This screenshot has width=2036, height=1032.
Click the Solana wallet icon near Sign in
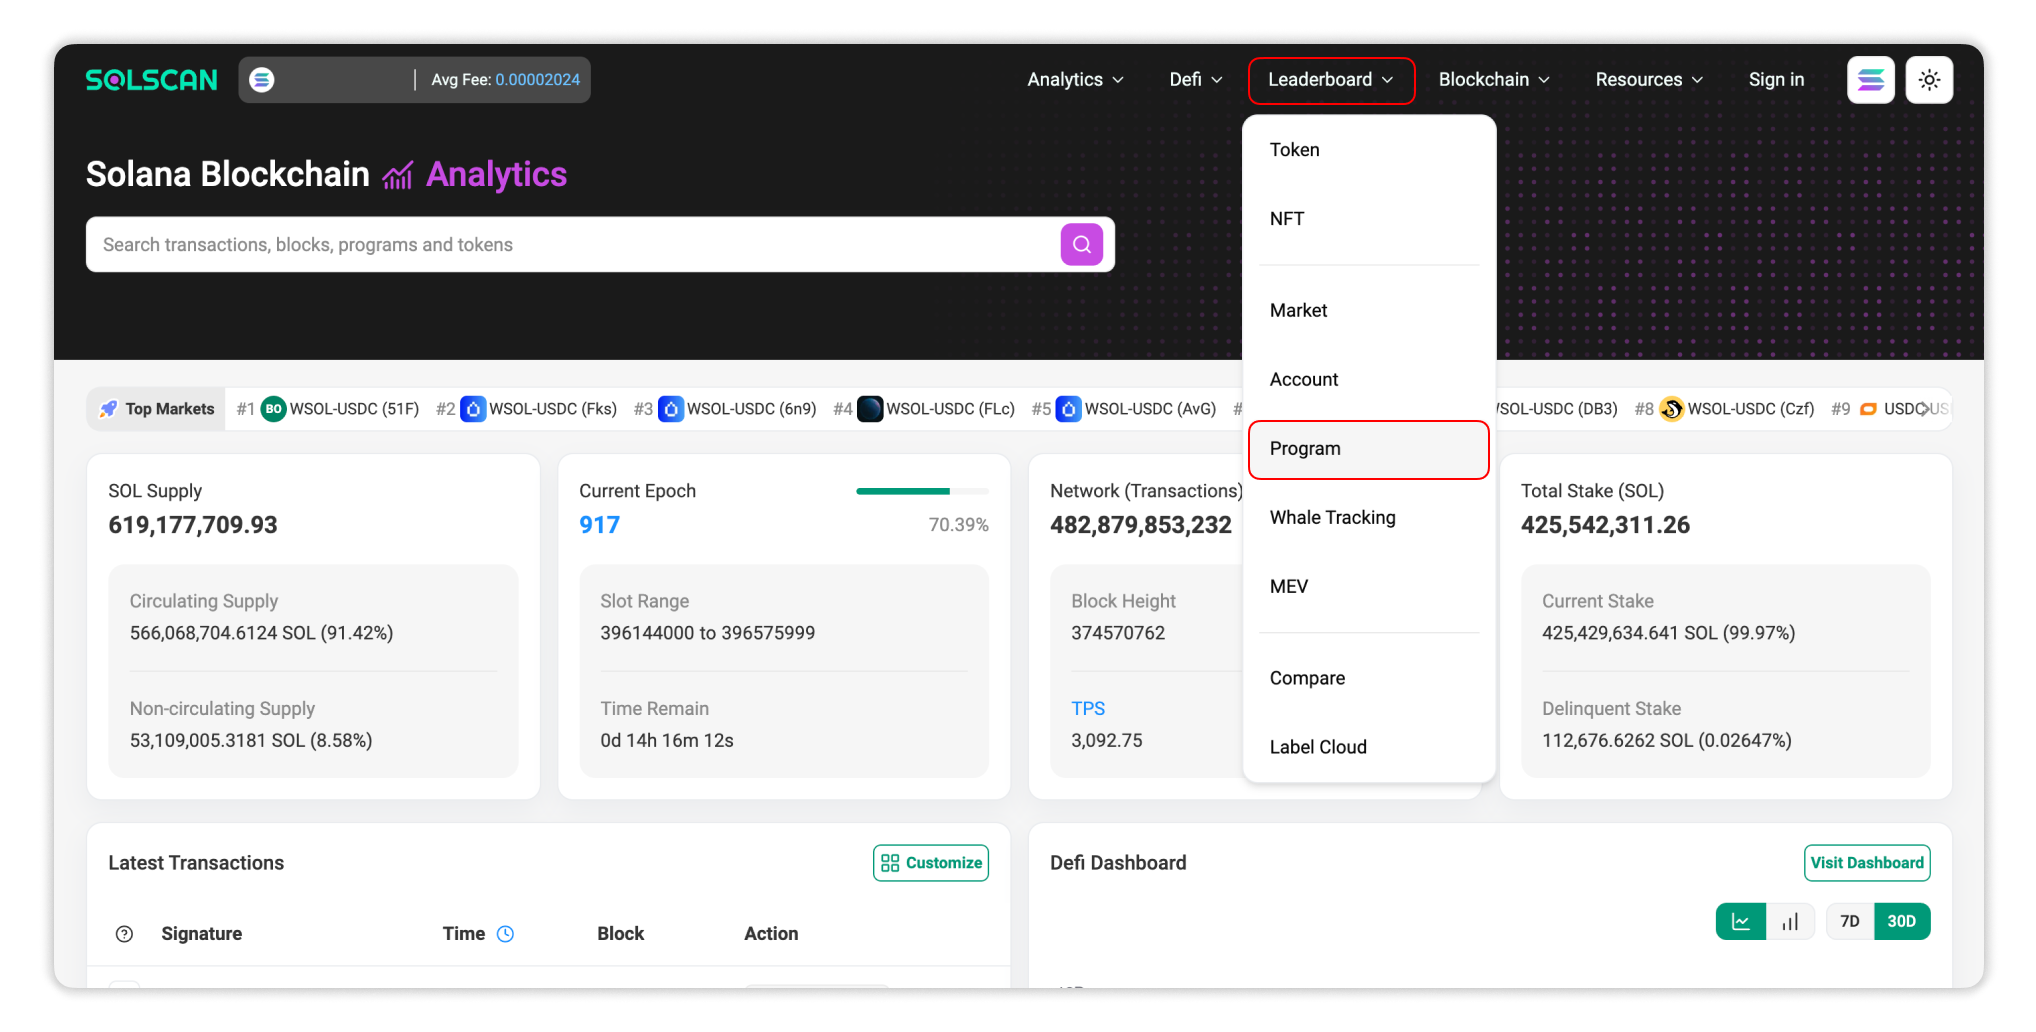point(1870,79)
